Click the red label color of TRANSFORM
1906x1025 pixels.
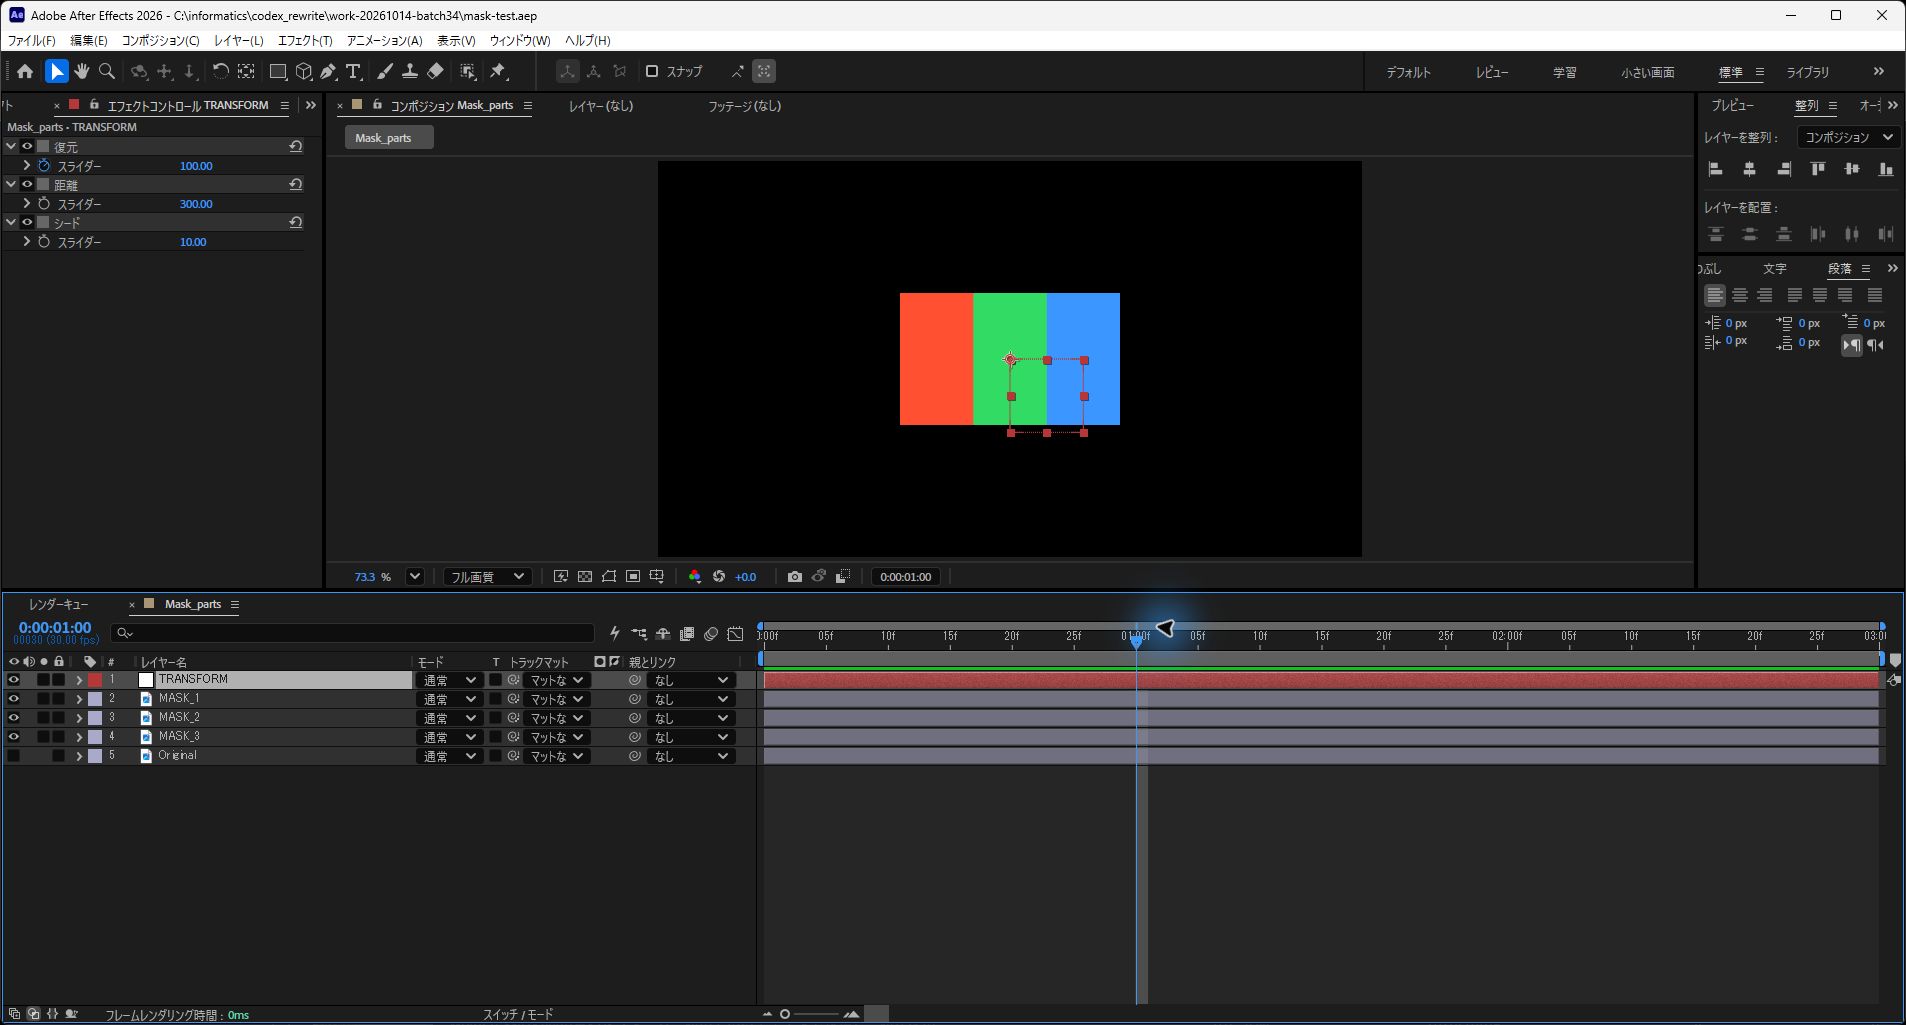click(x=95, y=680)
